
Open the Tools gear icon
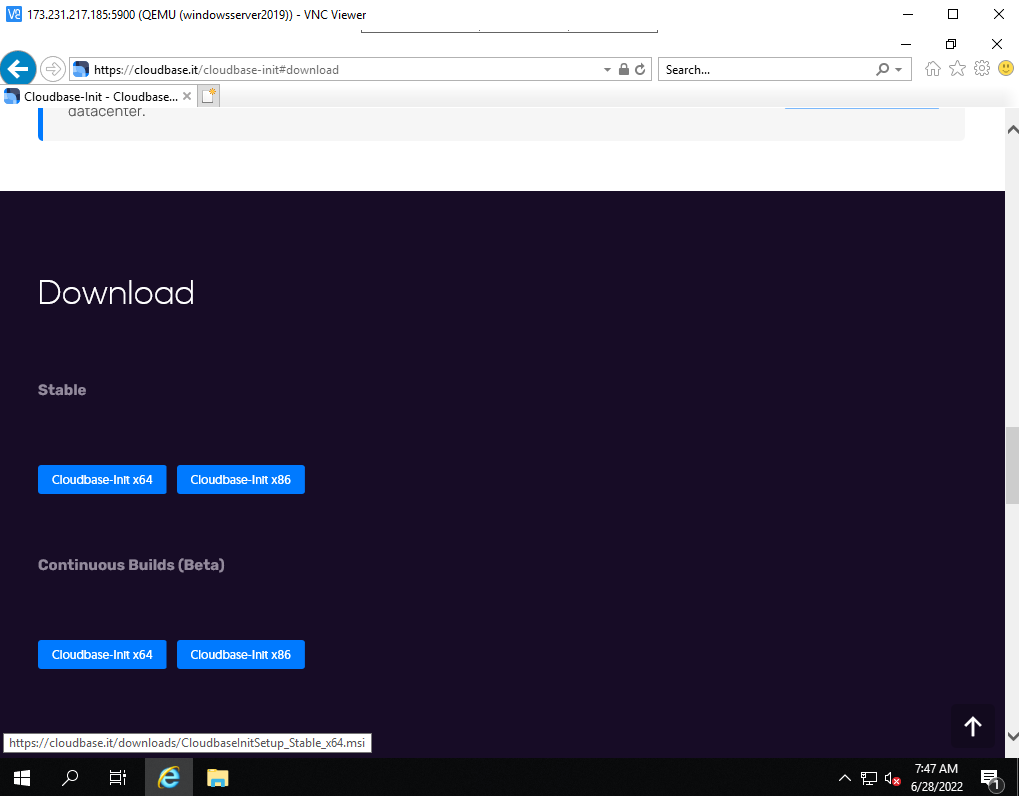pyautogui.click(x=981, y=69)
